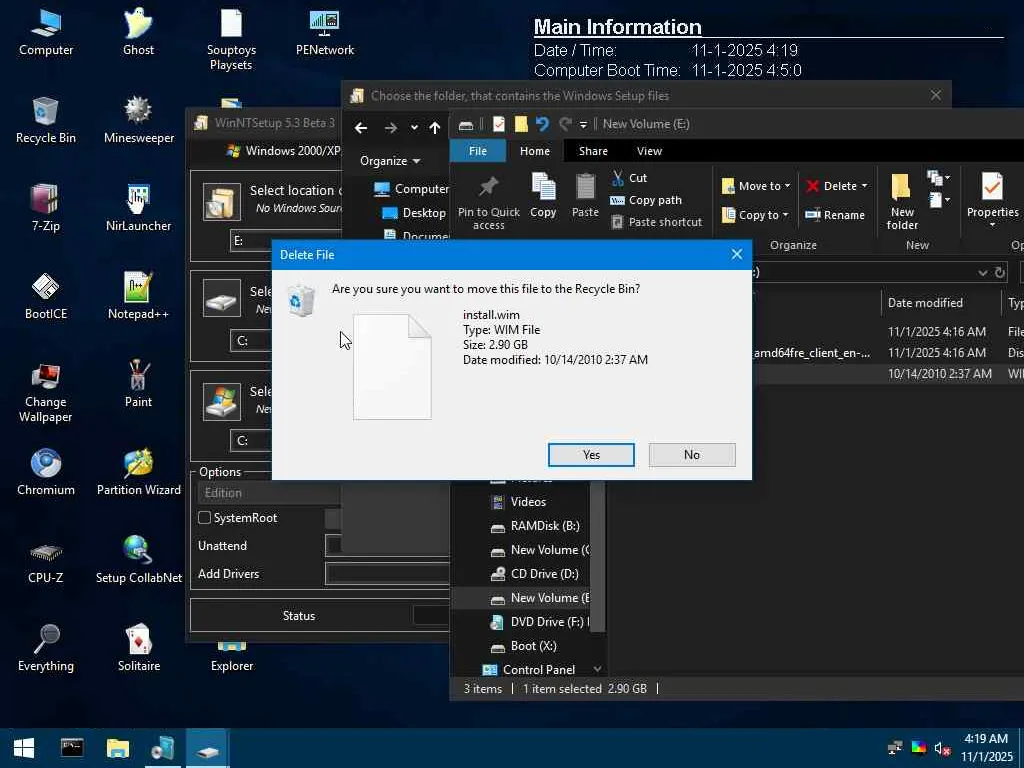Open the File ribbon tab
This screenshot has width=1024, height=768.
tap(477, 151)
